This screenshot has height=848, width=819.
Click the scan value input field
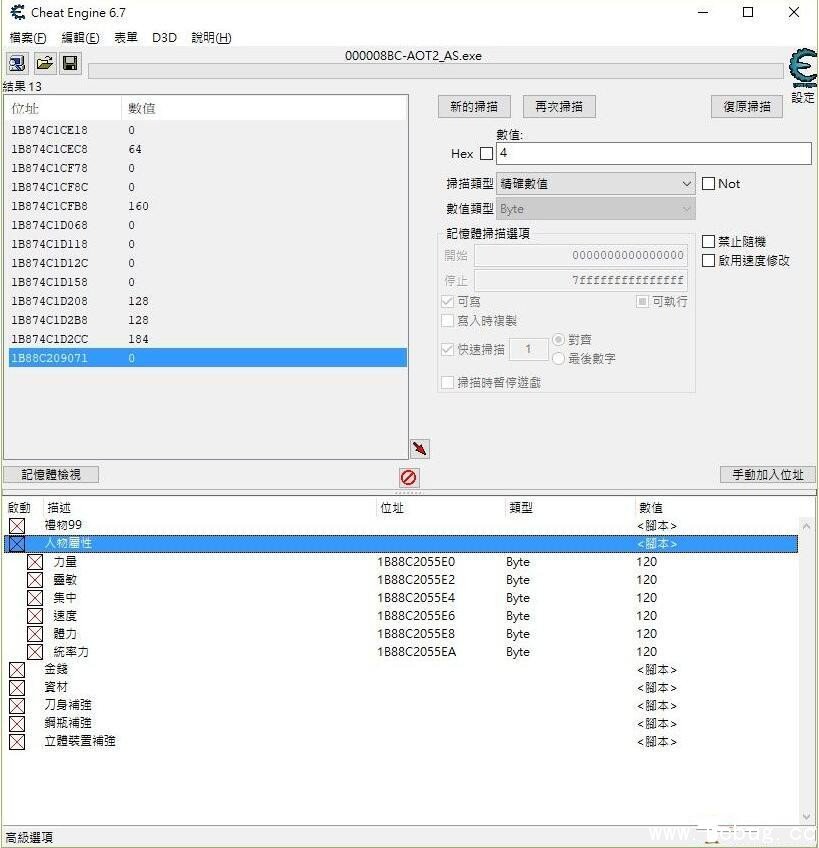tap(653, 153)
